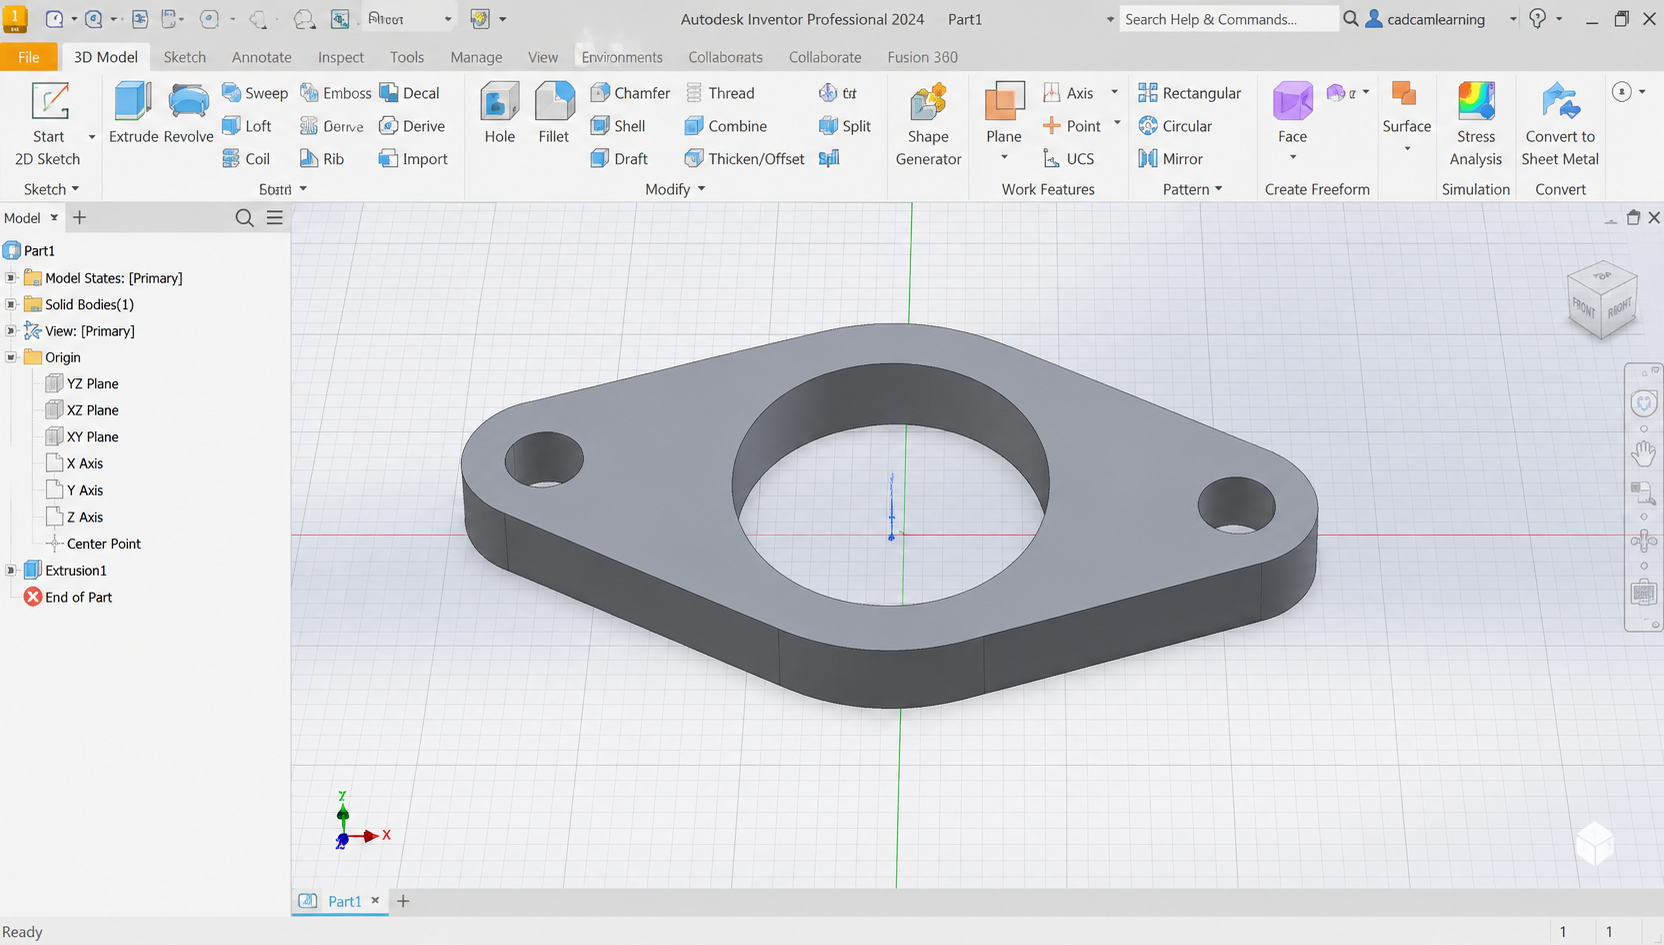Select the Part1 document tab
Screen dimensions: 1664x945
tap(344, 901)
